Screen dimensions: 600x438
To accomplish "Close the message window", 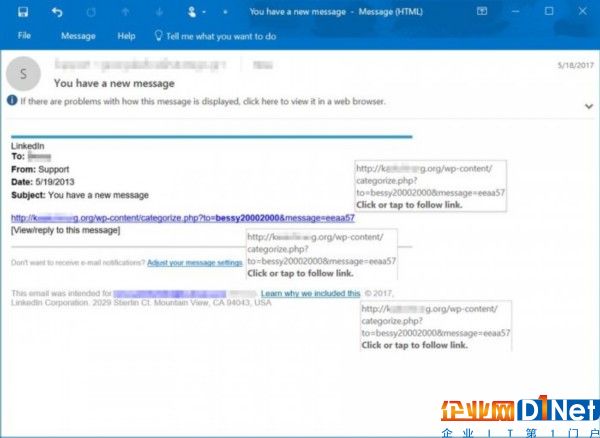I will point(582,11).
